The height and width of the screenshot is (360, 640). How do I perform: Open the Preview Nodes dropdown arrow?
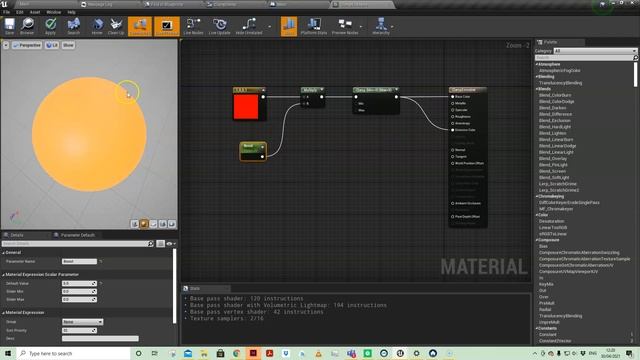361,27
